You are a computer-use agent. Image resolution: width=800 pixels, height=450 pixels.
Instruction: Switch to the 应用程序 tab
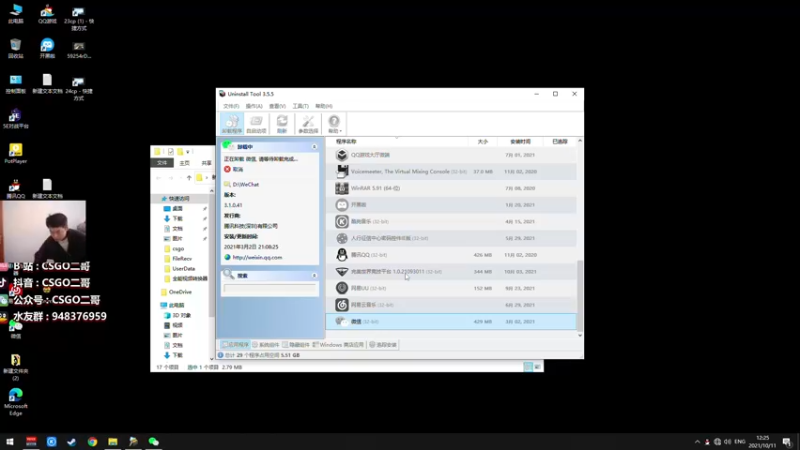[x=235, y=345]
